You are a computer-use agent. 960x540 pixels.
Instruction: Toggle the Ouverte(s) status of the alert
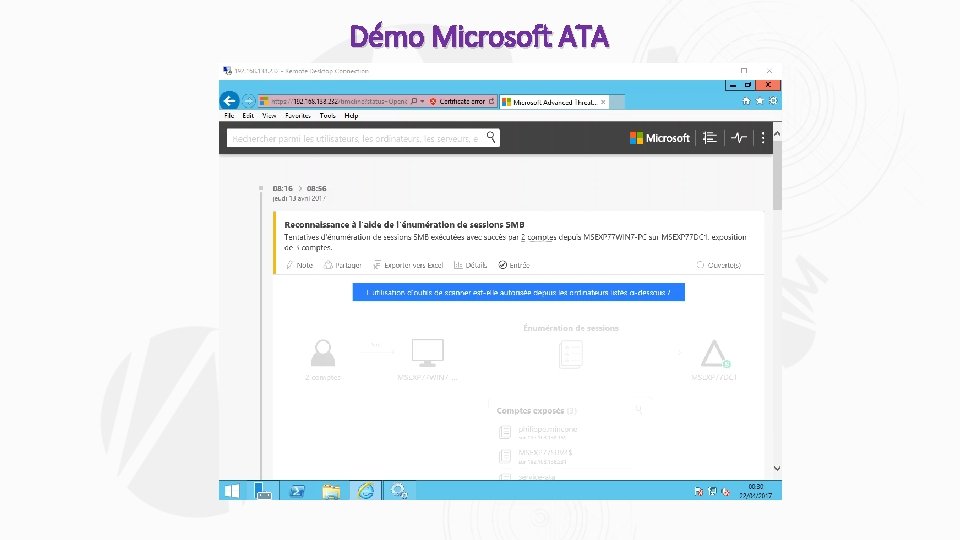718,265
